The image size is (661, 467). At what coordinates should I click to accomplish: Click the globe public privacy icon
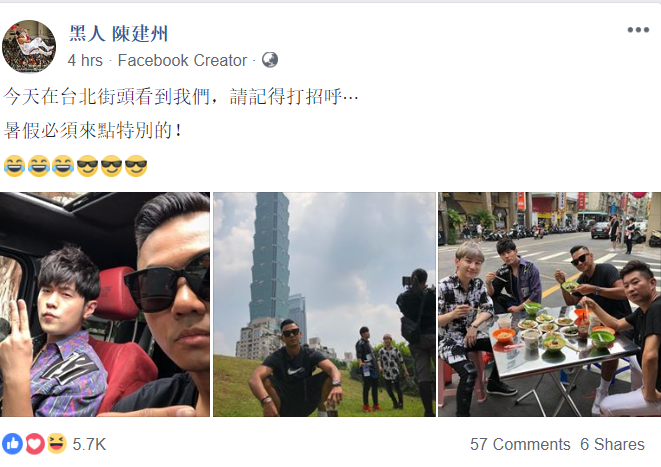(x=270, y=60)
